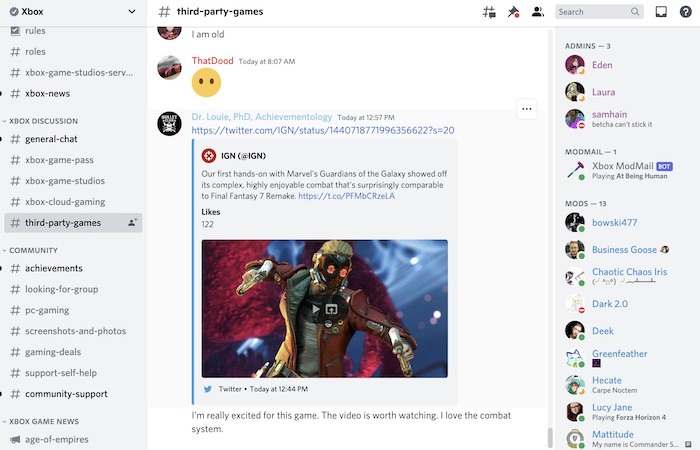Open screenshots-and-photos channel
The image size is (700, 450).
[73, 331]
